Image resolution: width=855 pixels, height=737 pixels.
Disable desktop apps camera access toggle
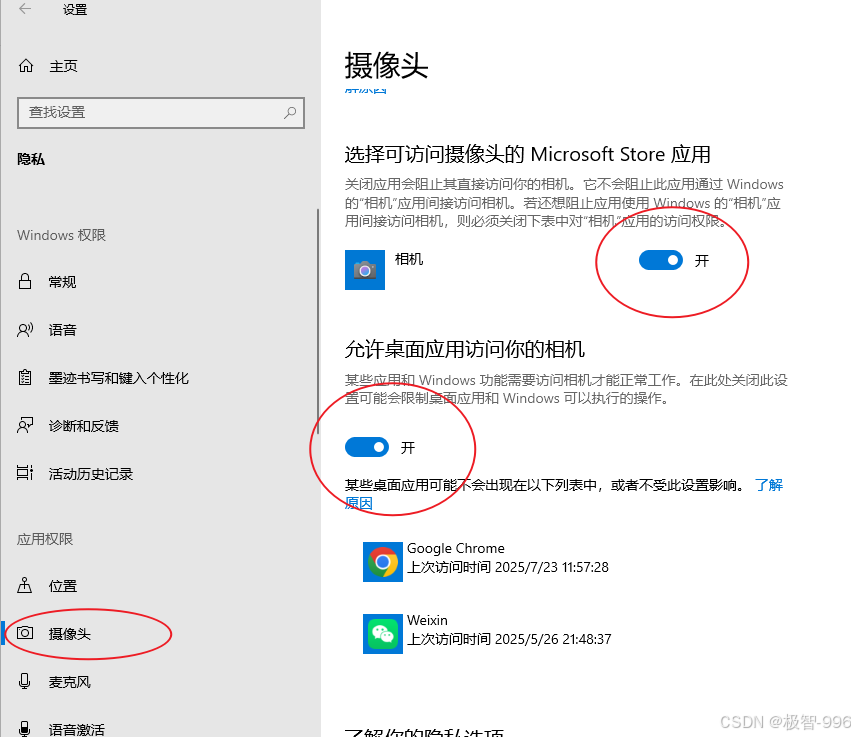coord(367,448)
